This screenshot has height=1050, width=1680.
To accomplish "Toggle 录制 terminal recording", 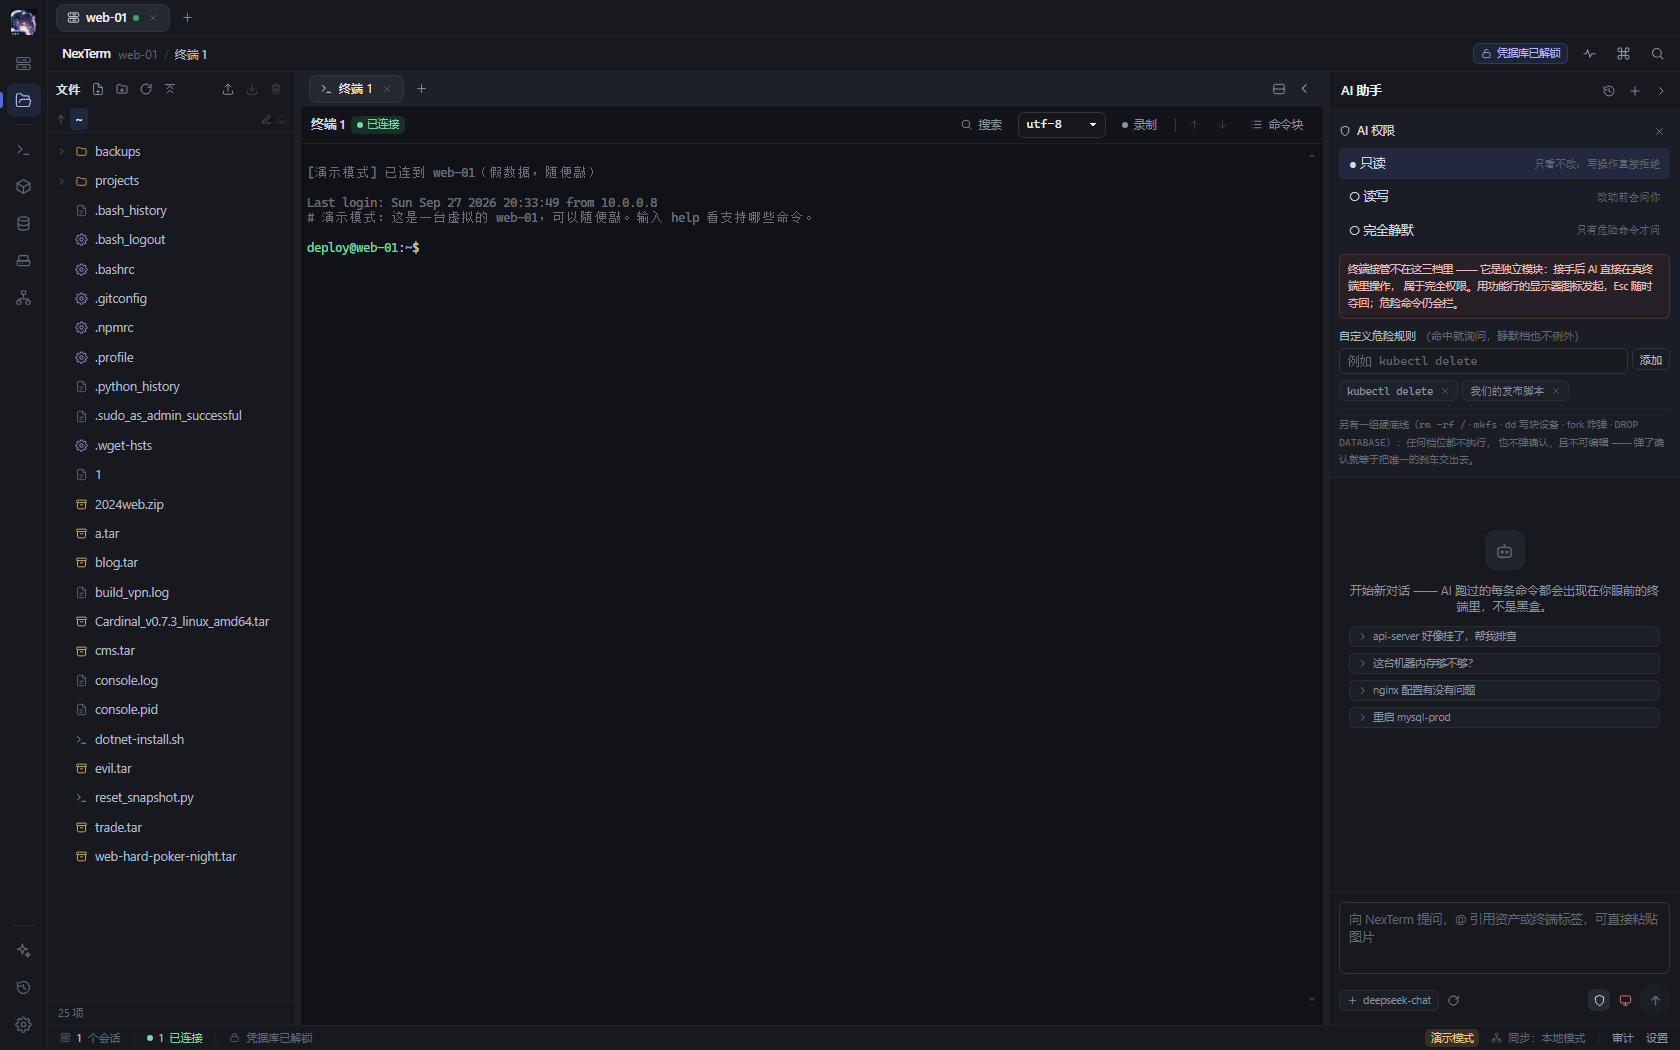I will click(1139, 125).
